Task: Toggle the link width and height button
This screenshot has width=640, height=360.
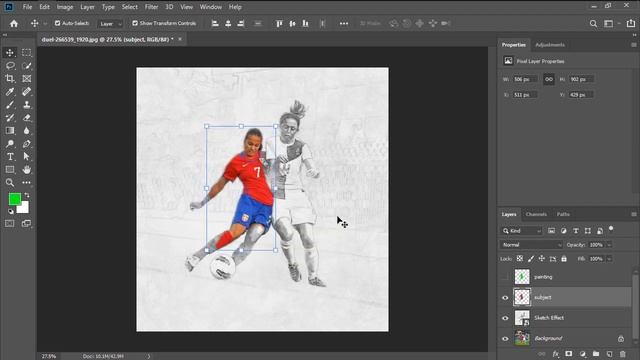Action: pos(549,79)
